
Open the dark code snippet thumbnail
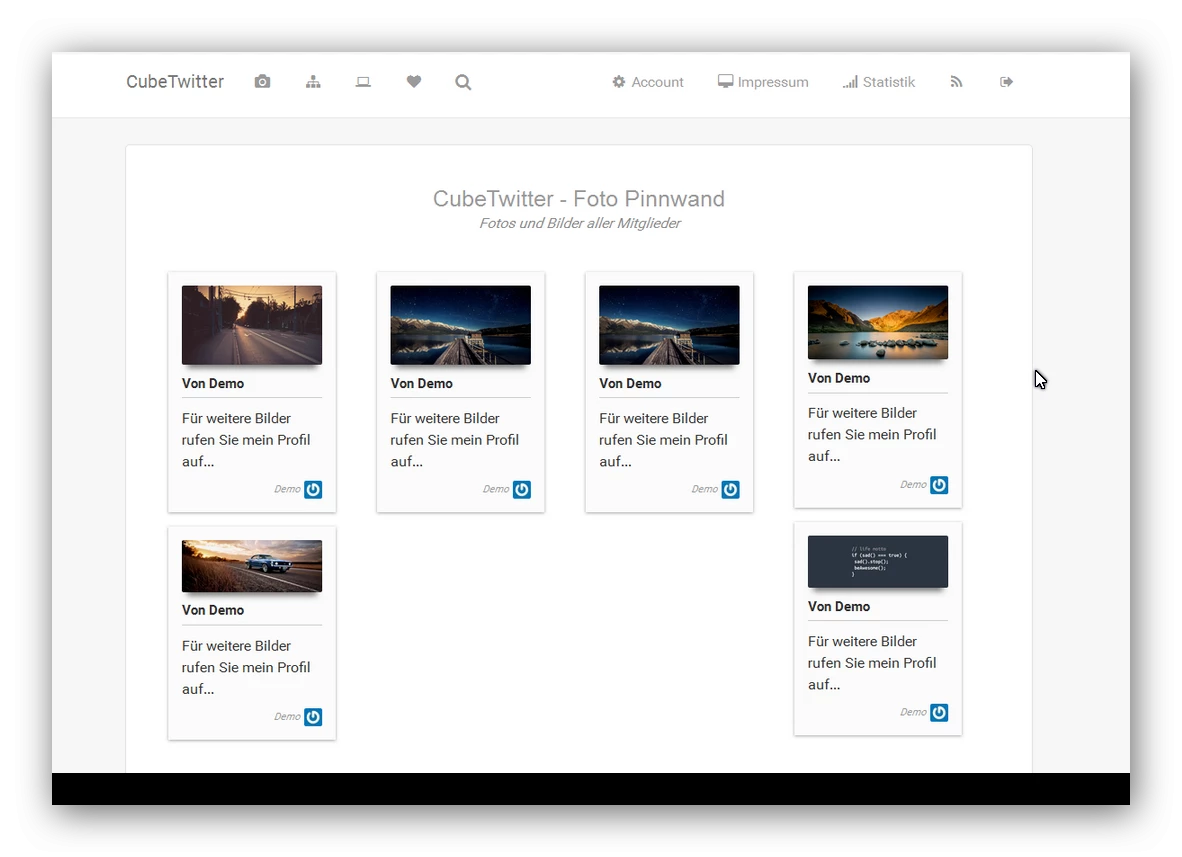click(x=878, y=562)
